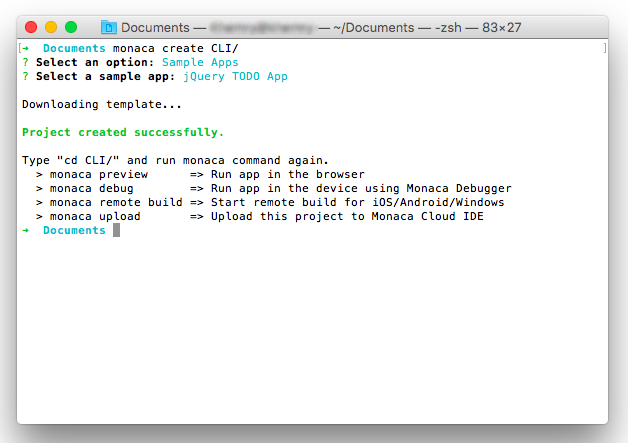
Task: Click 'Upload this project to Monaca Cloud IDE' text
Action: pos(347,216)
